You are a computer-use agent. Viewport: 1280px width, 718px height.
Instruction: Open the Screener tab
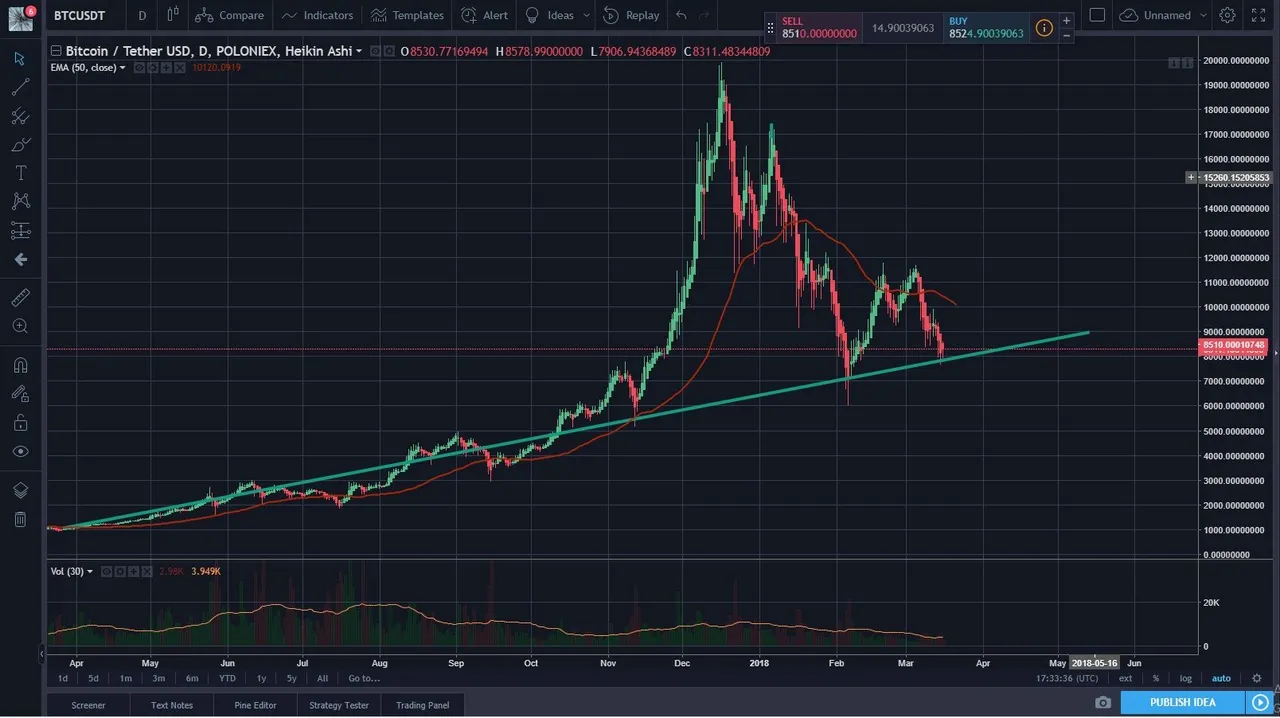tap(88, 705)
